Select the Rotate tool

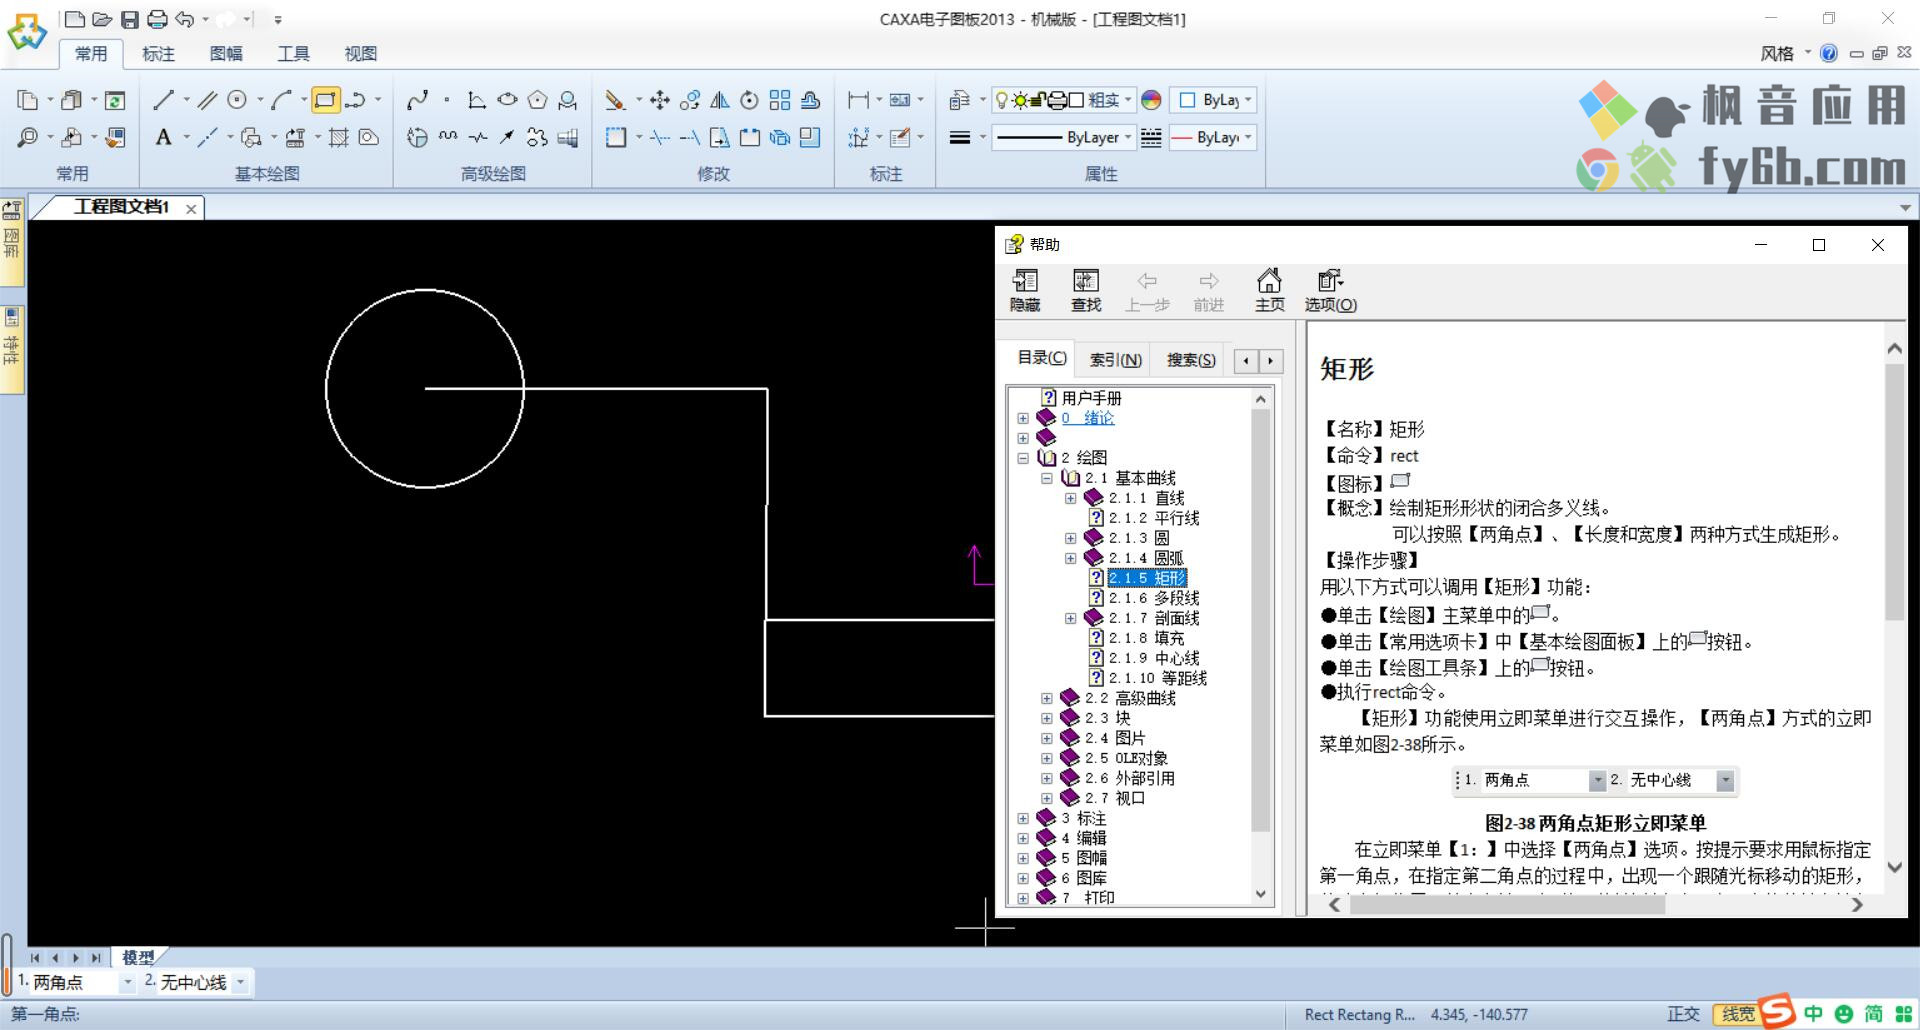pyautogui.click(x=749, y=100)
